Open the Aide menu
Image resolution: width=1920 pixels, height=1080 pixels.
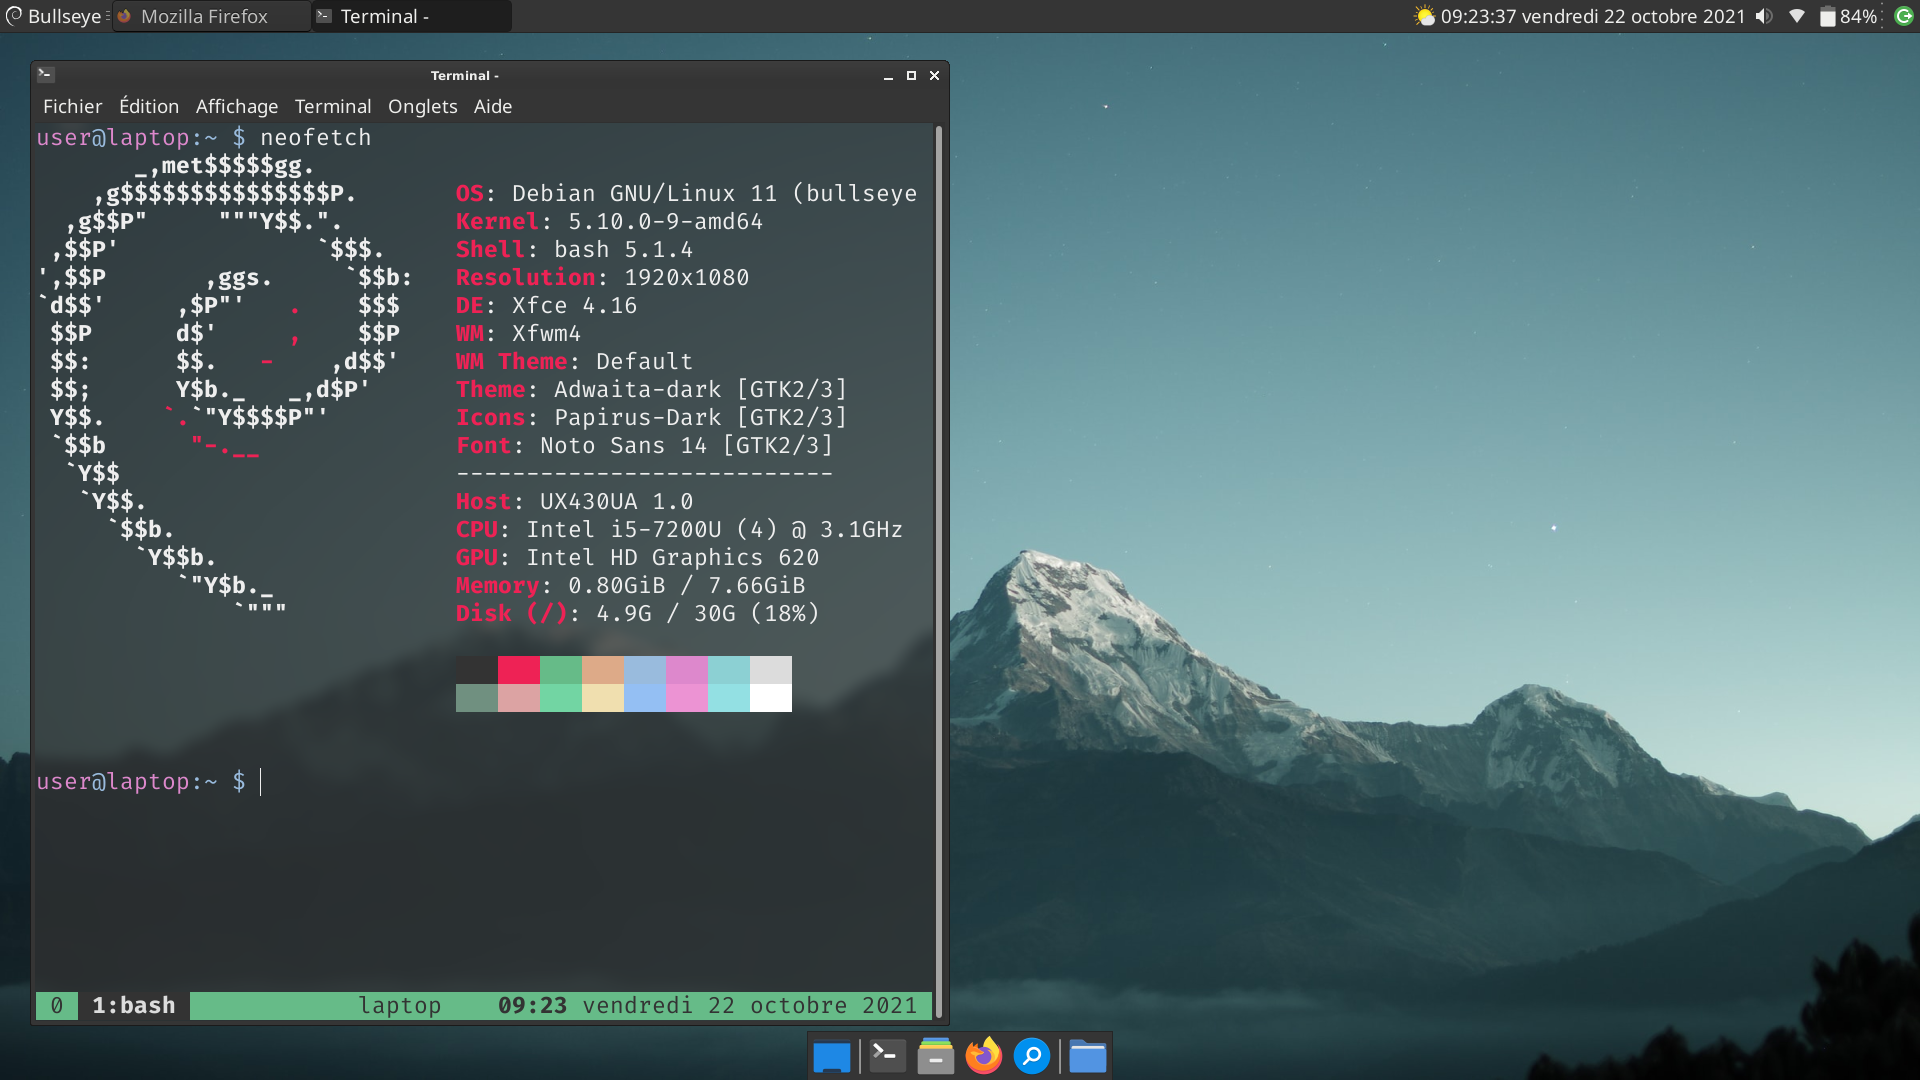pos(492,106)
